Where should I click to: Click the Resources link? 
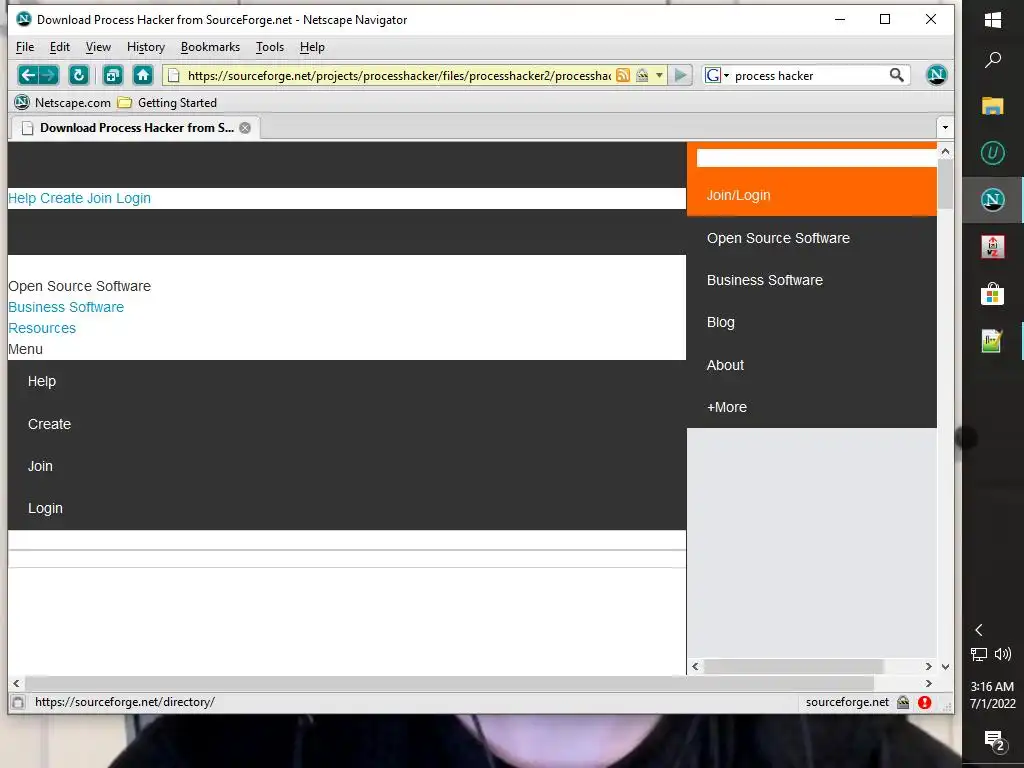[42, 328]
